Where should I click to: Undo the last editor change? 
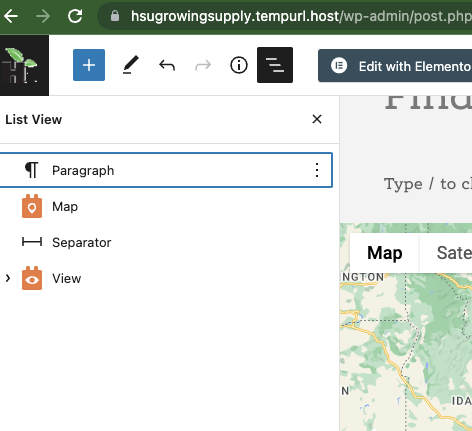pyautogui.click(x=167, y=65)
